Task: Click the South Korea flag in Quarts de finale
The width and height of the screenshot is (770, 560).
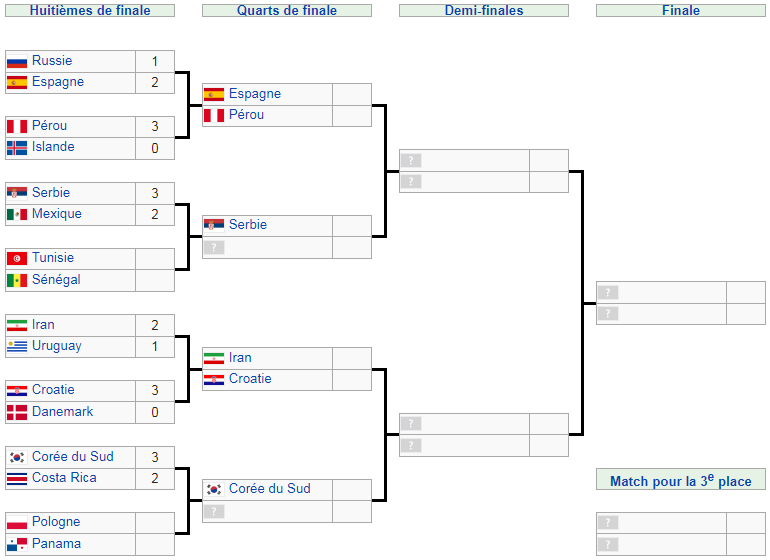Action: (x=214, y=489)
